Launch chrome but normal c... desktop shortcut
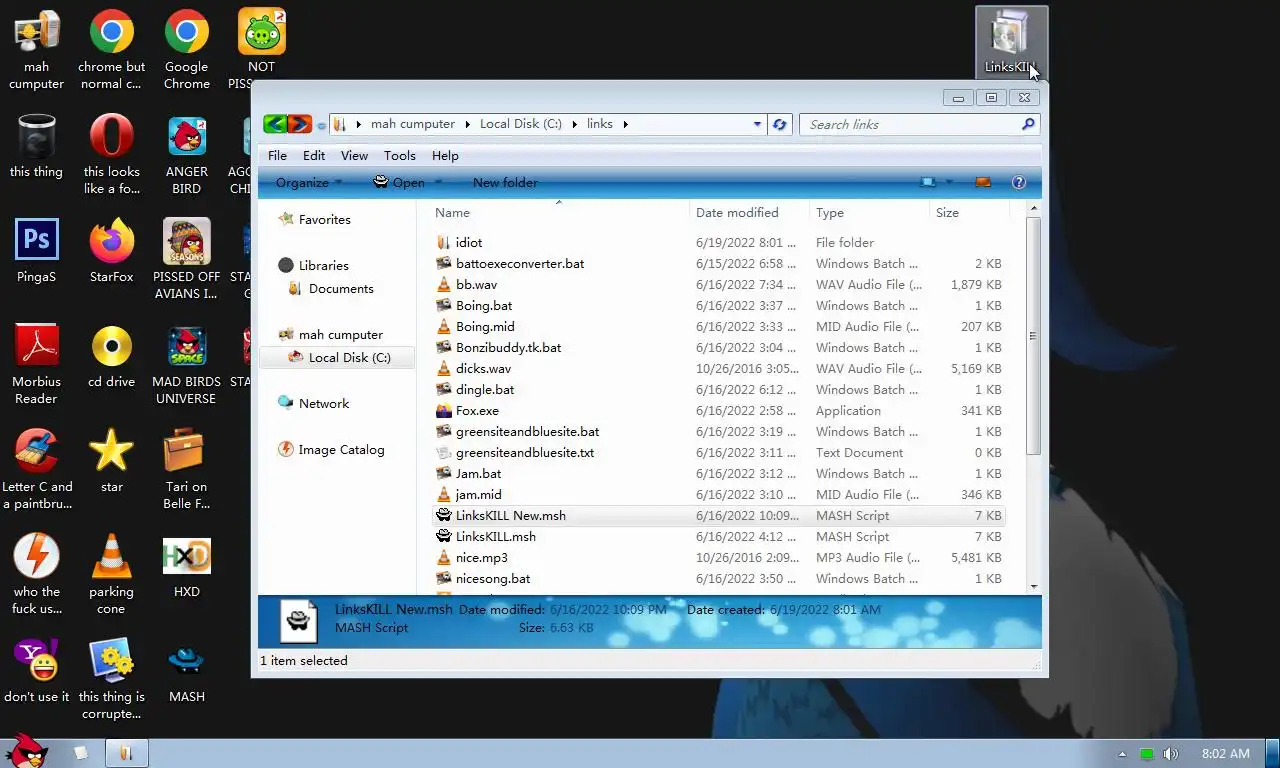The width and height of the screenshot is (1280, 768). point(112,50)
